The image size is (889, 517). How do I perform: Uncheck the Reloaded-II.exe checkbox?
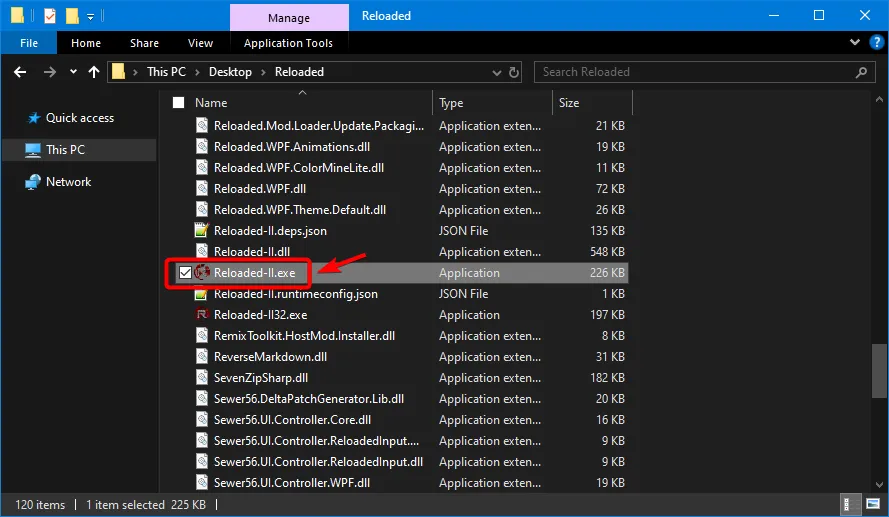[x=185, y=273]
